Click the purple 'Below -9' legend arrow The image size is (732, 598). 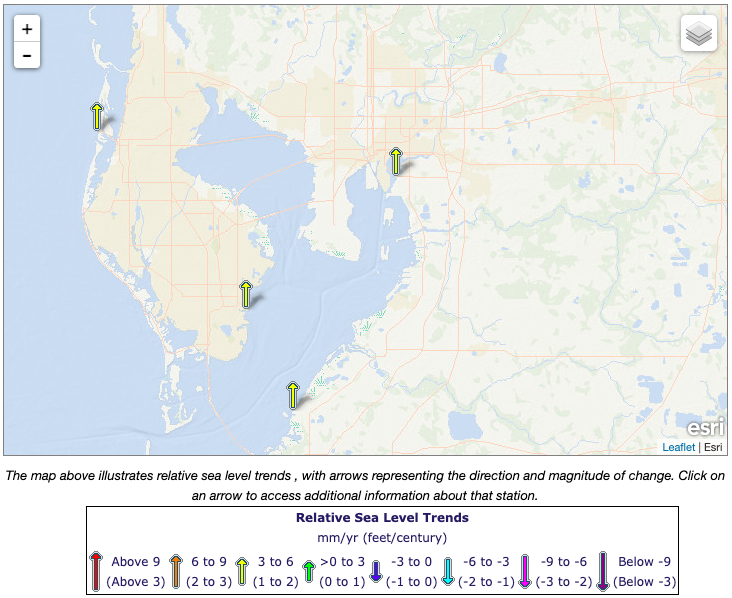click(x=604, y=572)
